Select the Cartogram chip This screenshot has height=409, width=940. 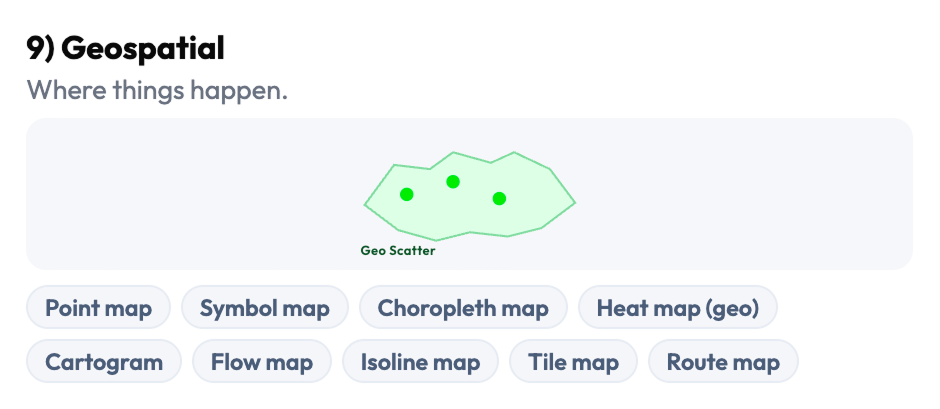click(104, 362)
